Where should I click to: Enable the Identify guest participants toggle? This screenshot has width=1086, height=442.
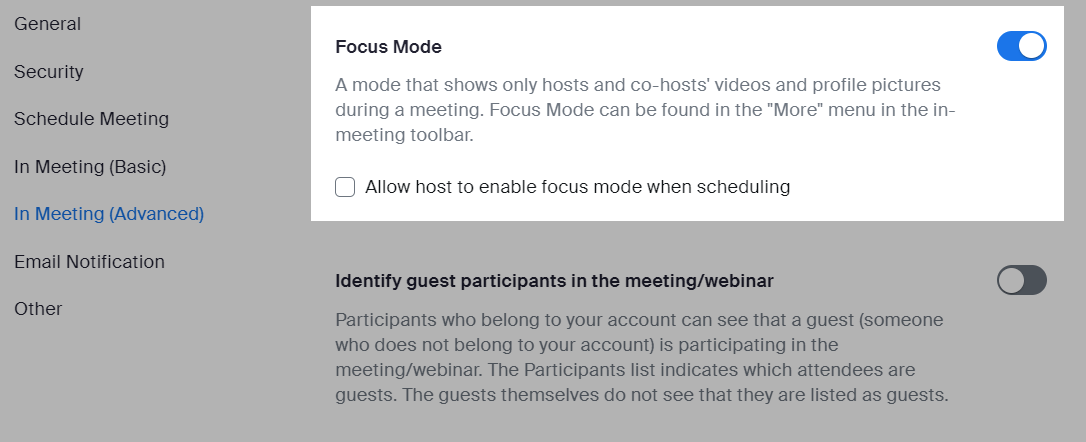click(x=1021, y=281)
